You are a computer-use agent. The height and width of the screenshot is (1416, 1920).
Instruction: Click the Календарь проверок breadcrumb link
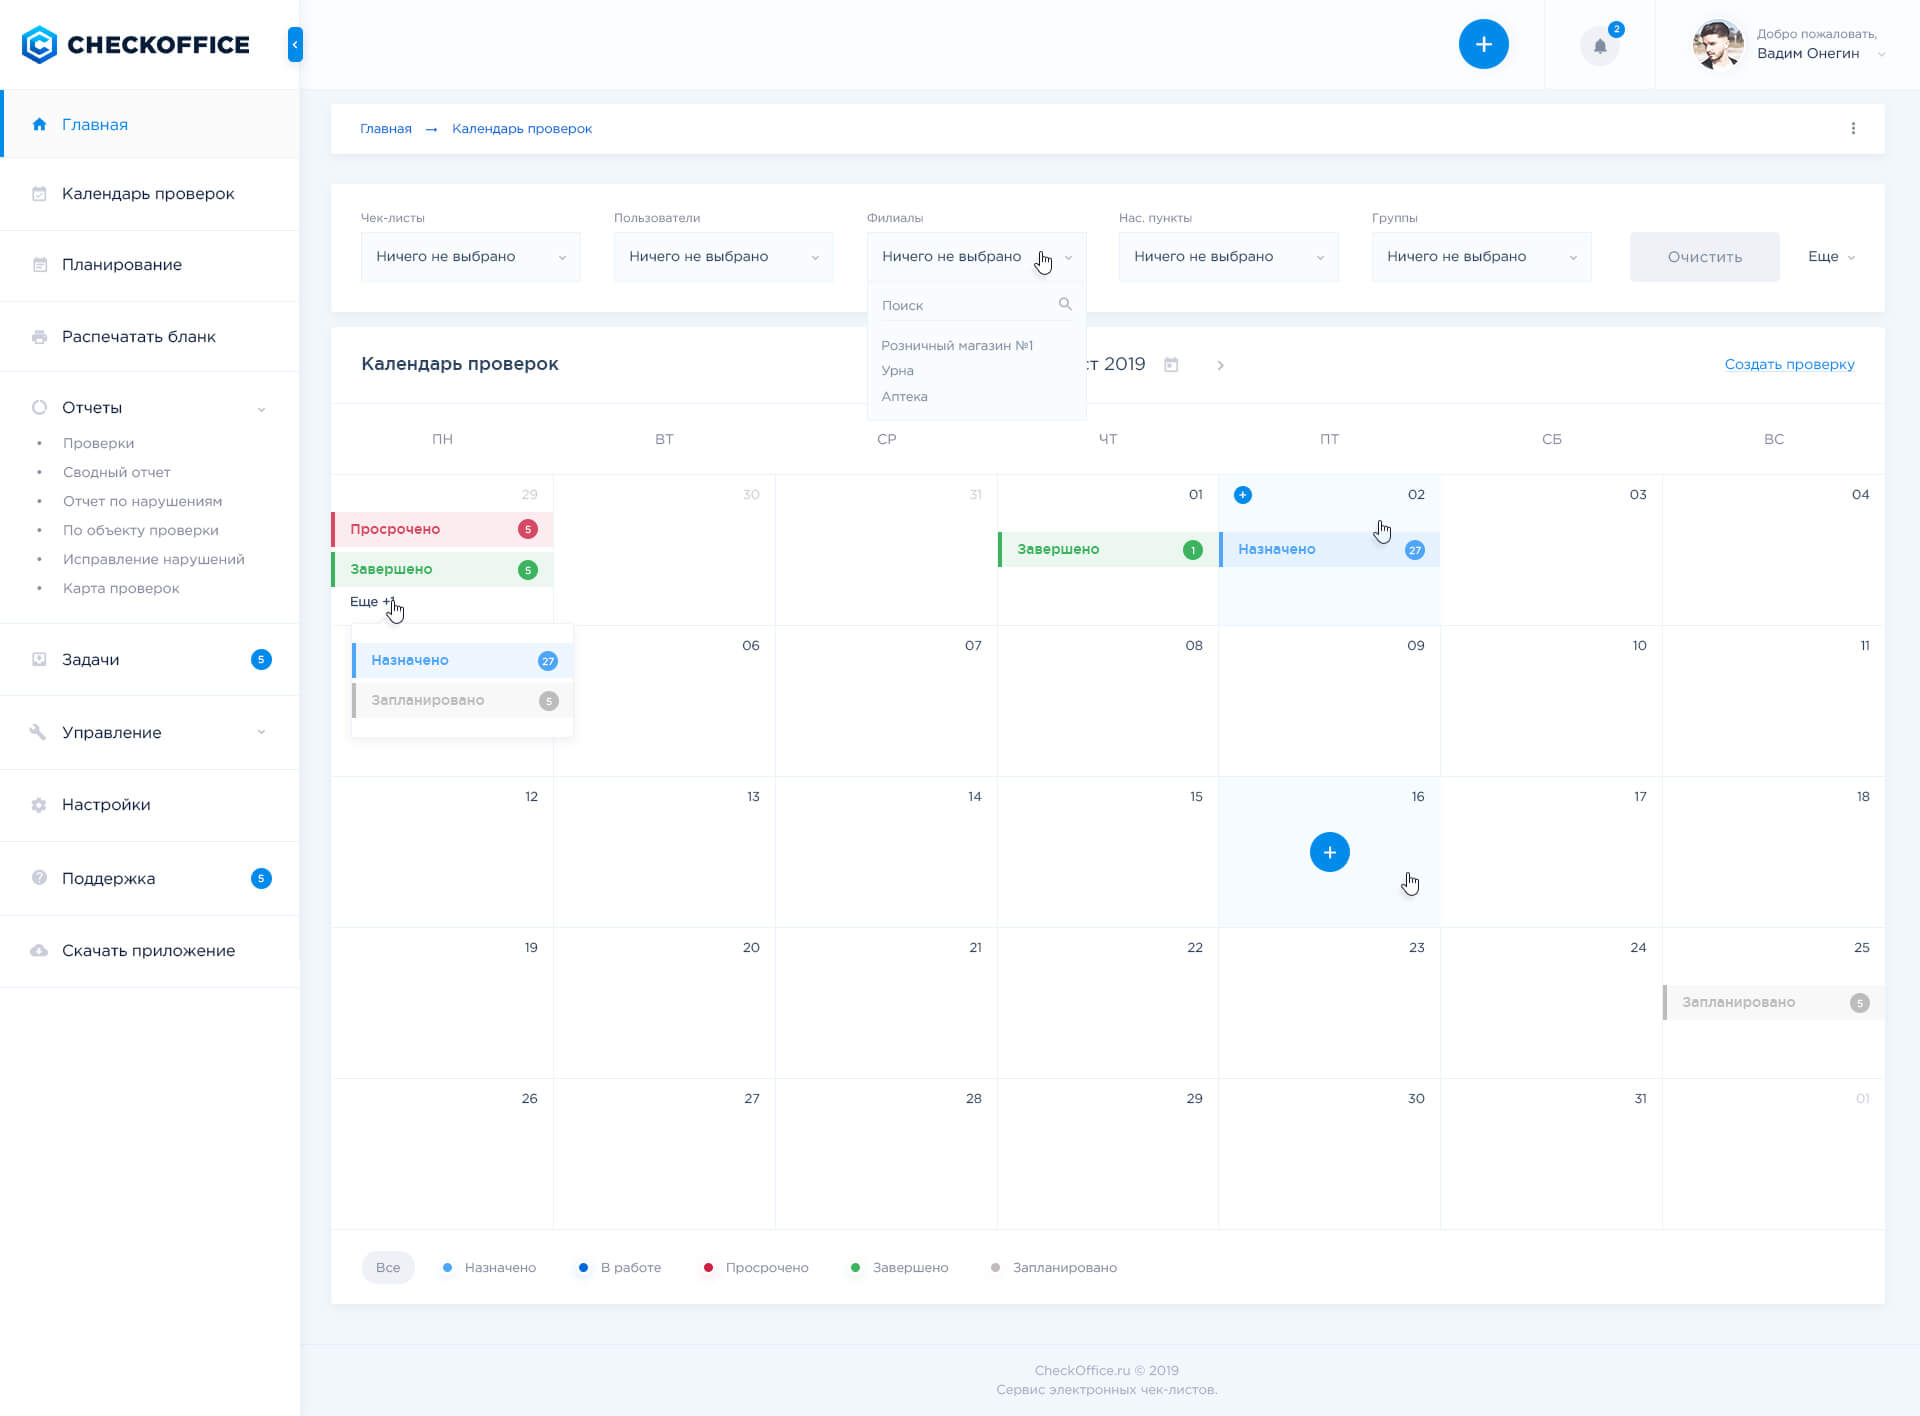point(522,128)
